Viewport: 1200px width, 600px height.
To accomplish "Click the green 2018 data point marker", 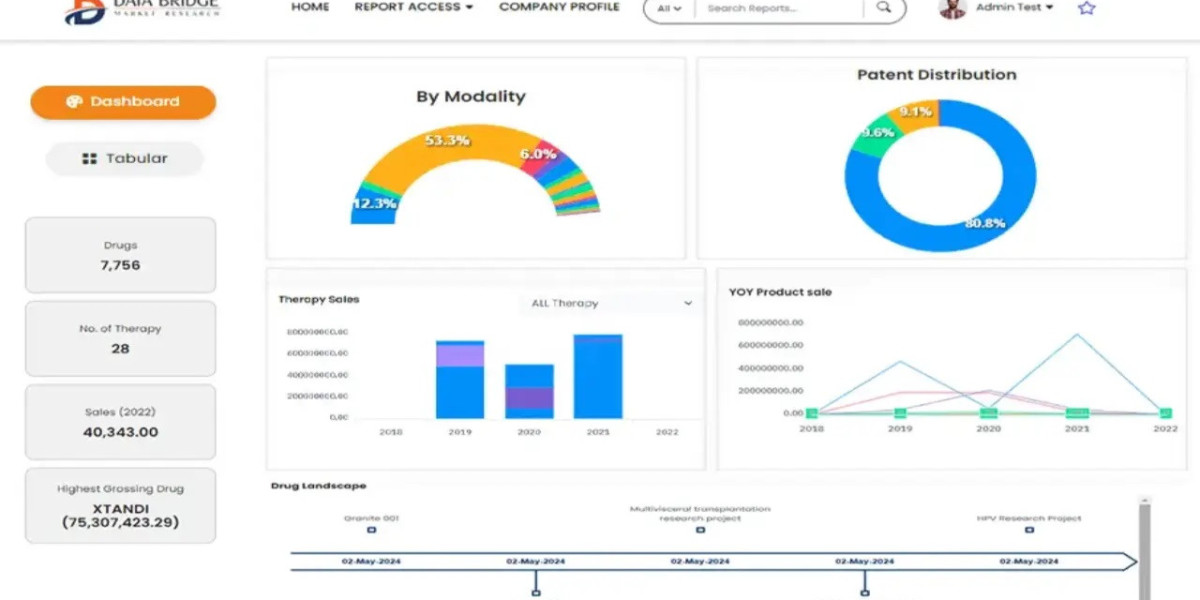I will coord(812,413).
